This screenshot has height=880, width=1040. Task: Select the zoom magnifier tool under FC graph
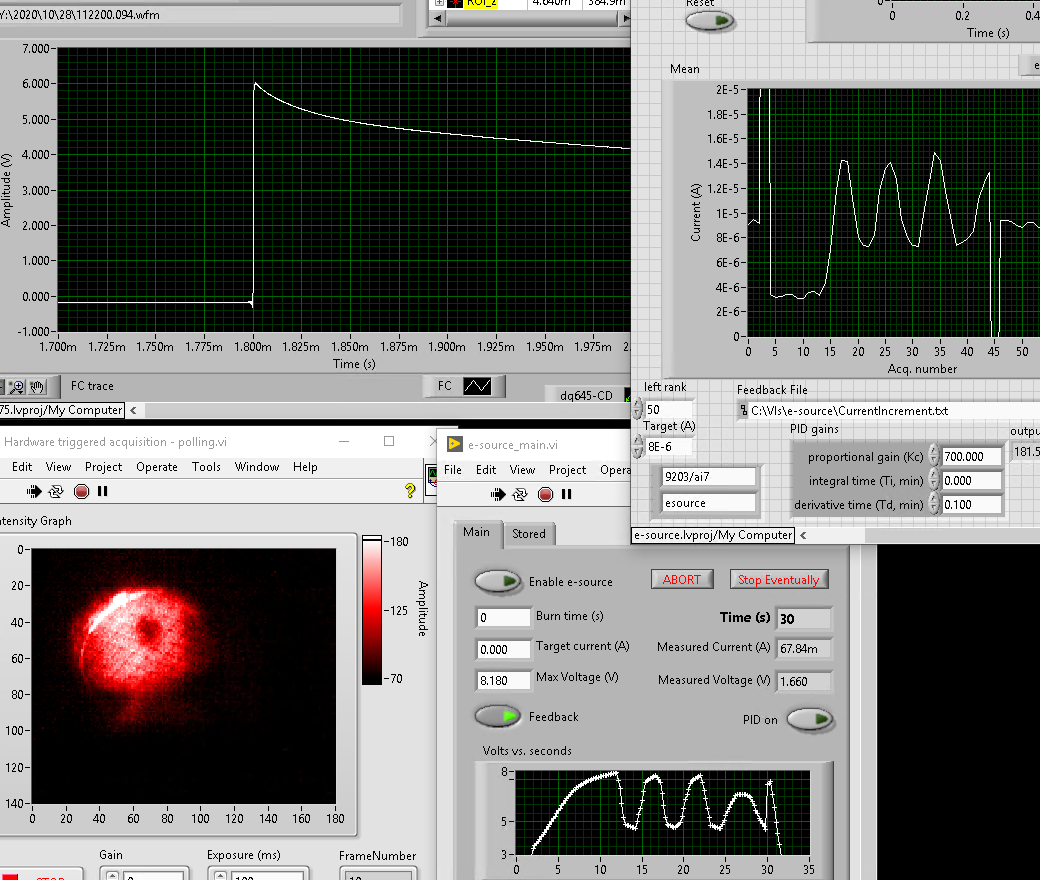point(18,386)
